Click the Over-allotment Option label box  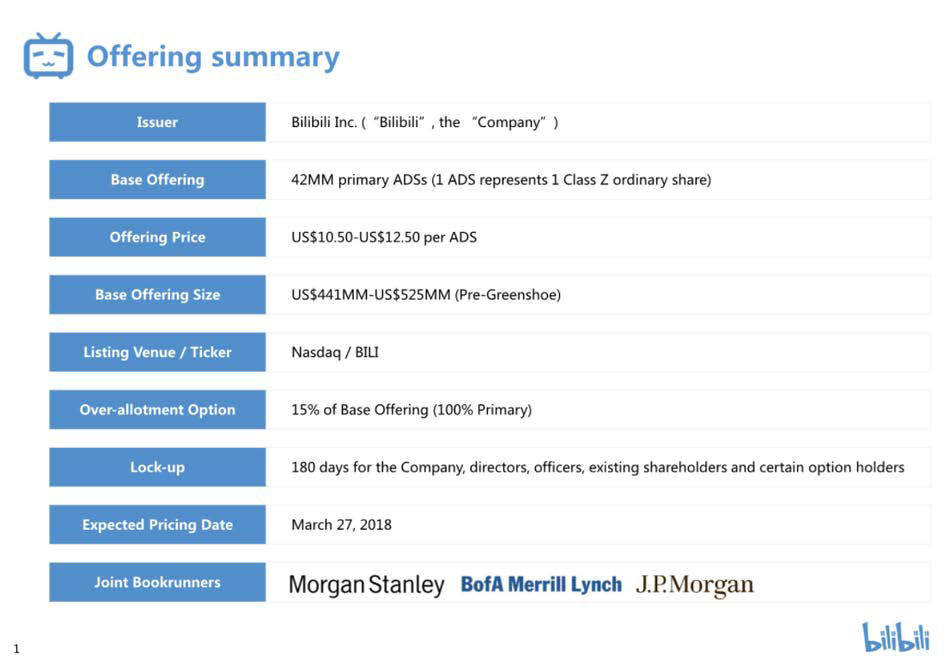click(x=158, y=410)
